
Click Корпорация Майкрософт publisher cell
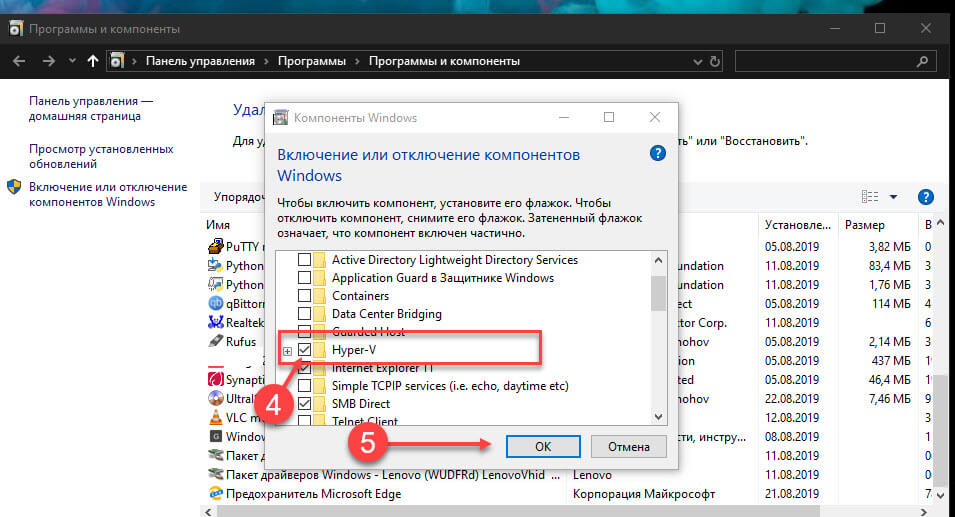coord(644,494)
